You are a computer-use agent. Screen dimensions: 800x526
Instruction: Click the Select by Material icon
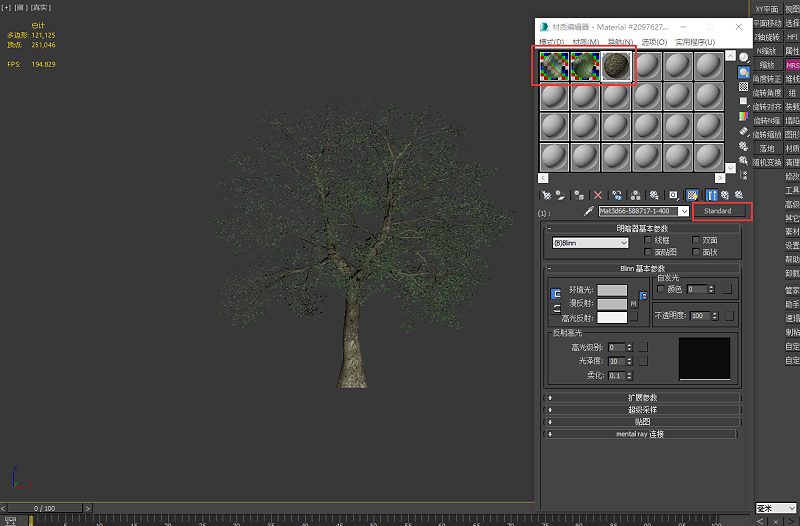pyautogui.click(x=744, y=160)
